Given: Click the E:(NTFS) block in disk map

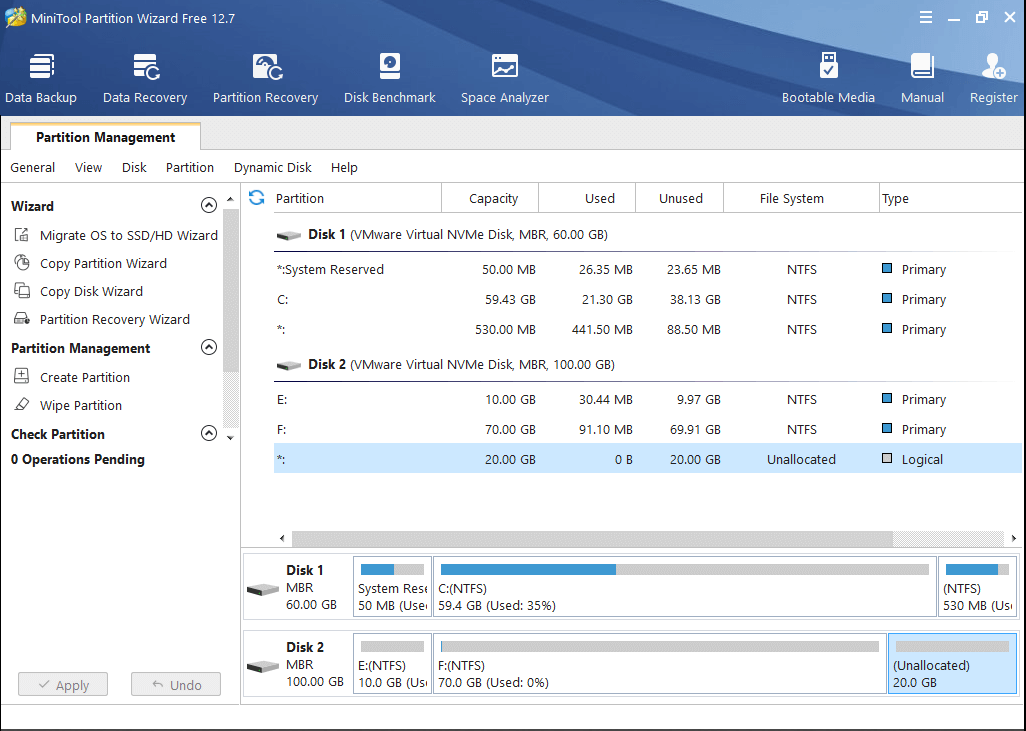Looking at the screenshot, I should [x=392, y=664].
